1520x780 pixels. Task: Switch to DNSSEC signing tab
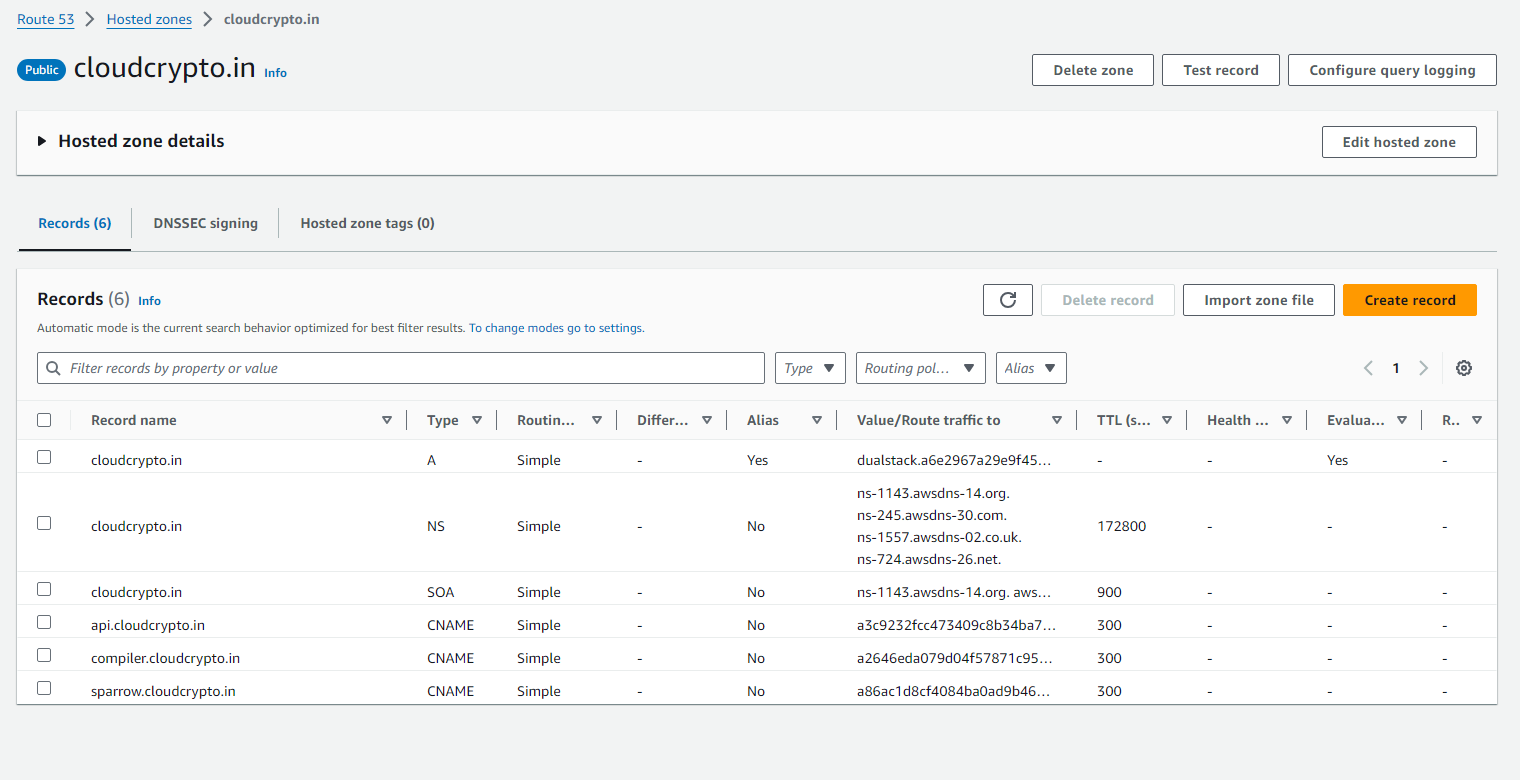(206, 223)
